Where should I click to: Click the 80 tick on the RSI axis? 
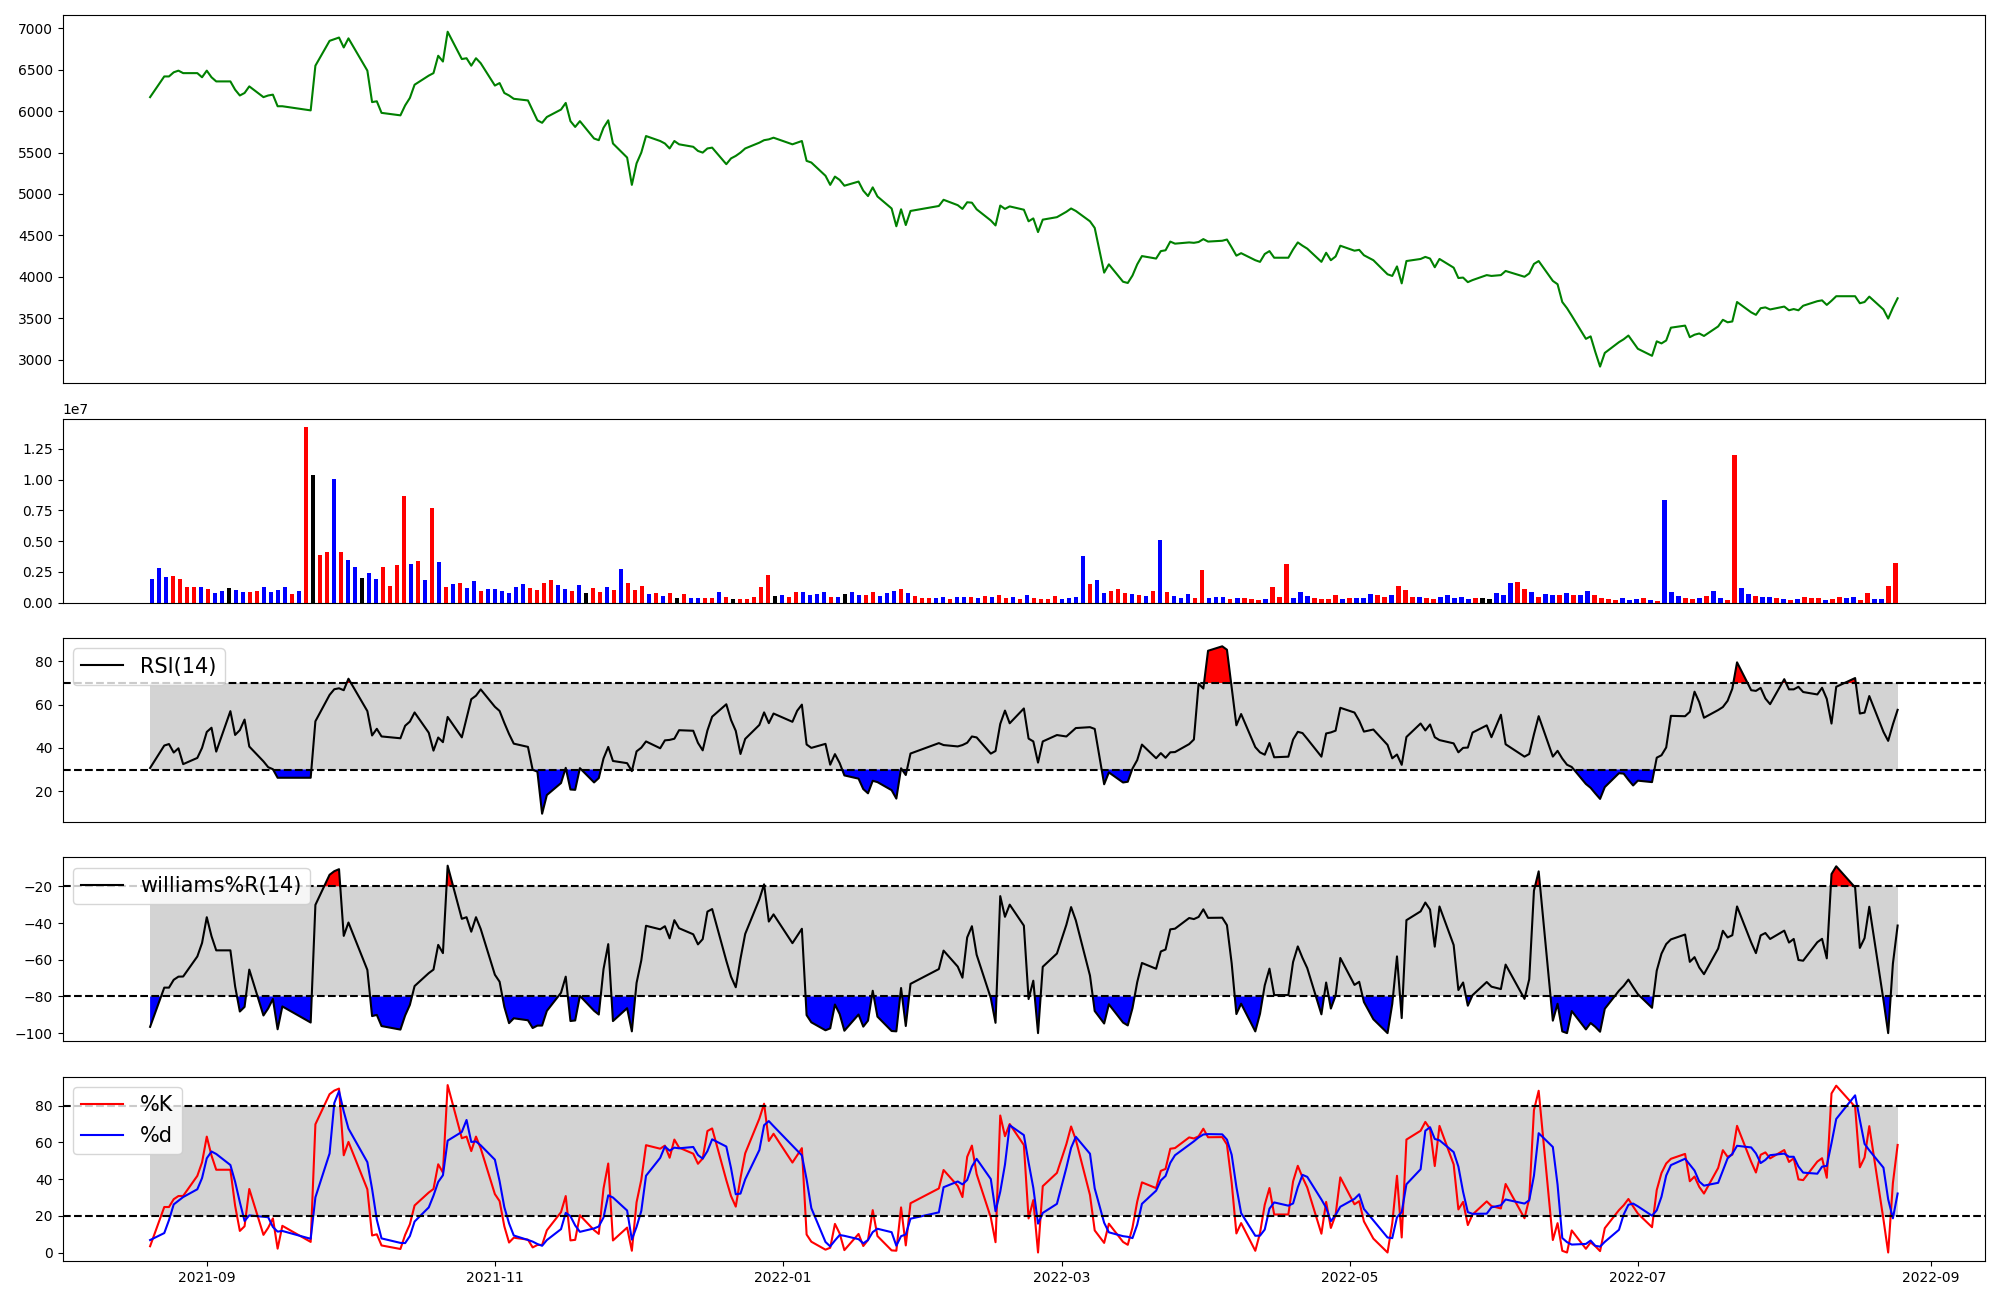[43, 662]
